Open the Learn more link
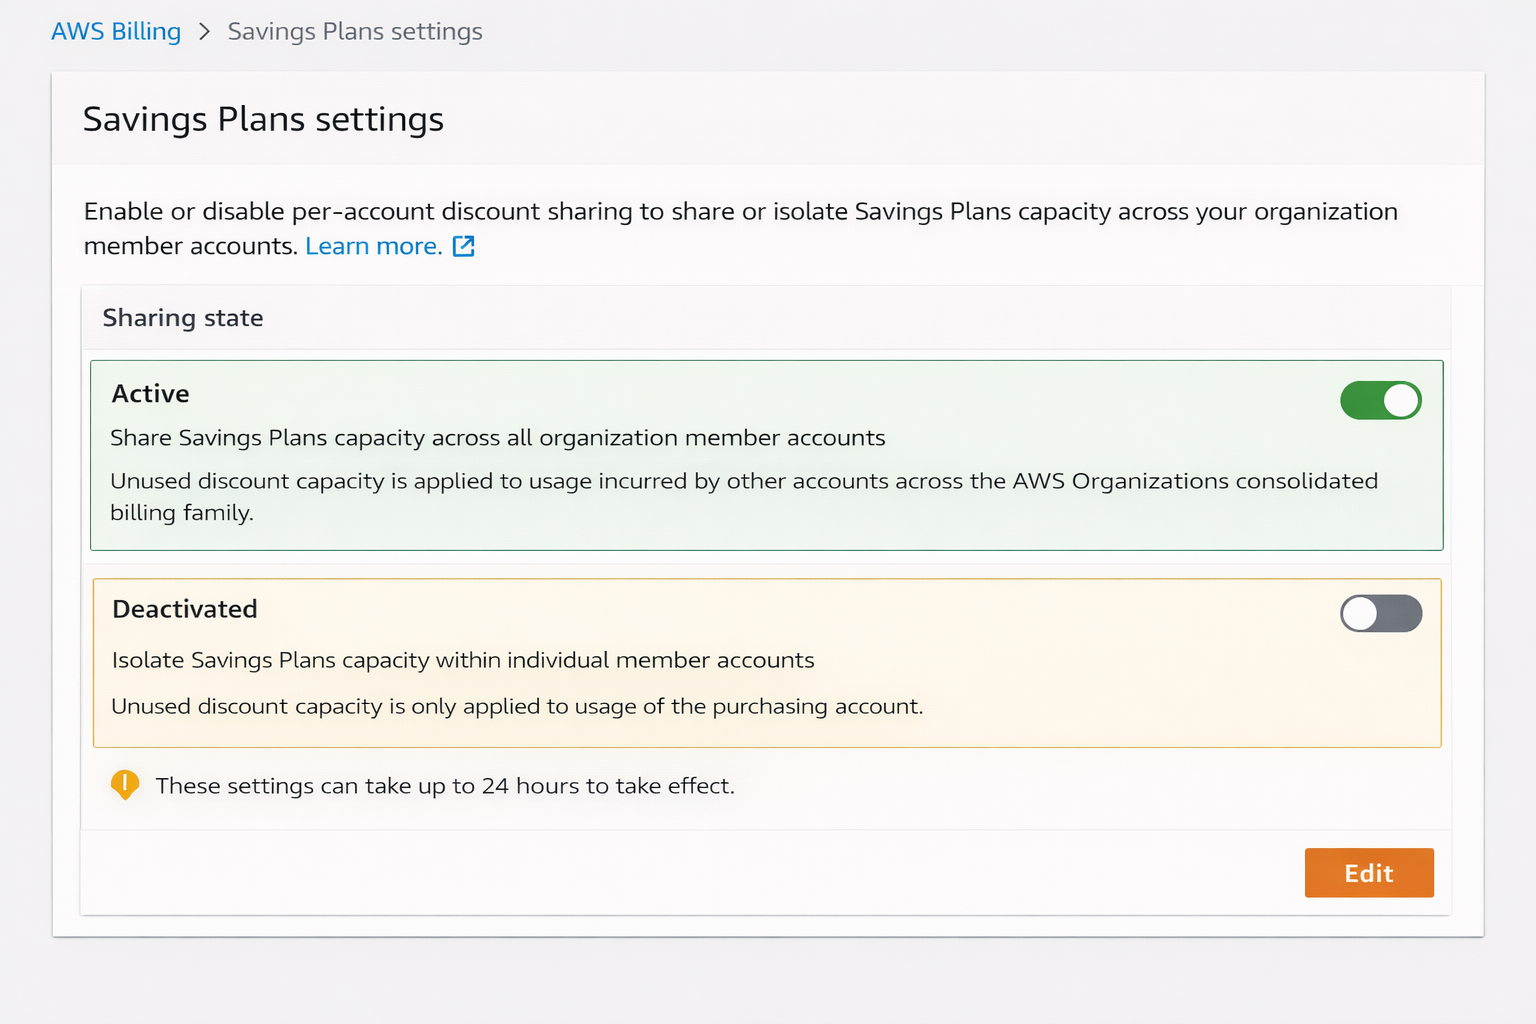The height and width of the screenshot is (1024, 1536). pos(373,247)
